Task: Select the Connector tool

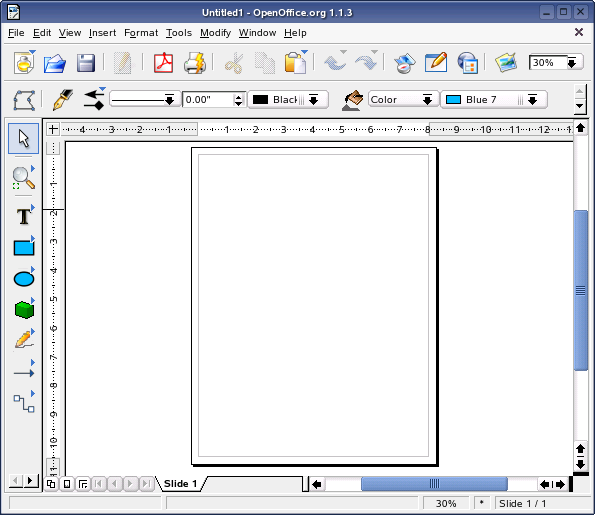Action: click(24, 403)
